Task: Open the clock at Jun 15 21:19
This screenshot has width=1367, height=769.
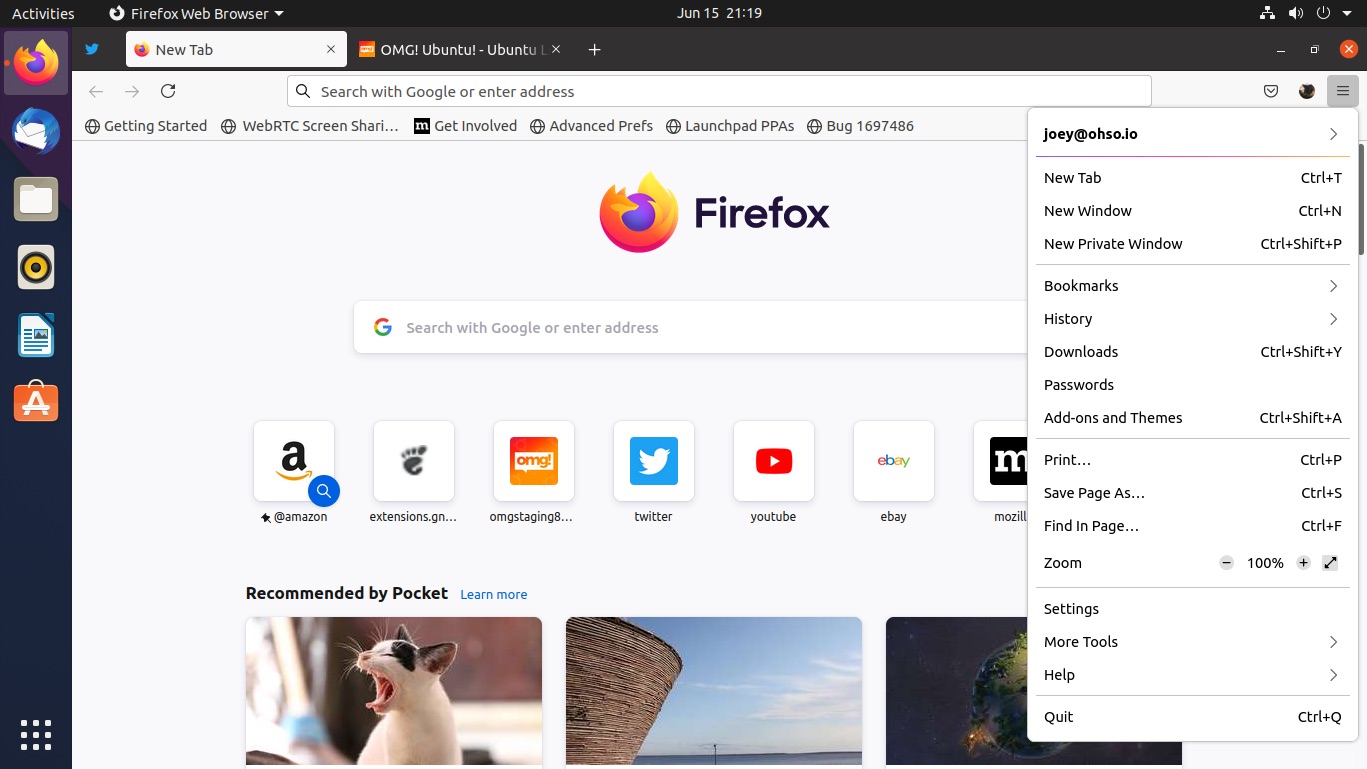Action: [x=719, y=13]
